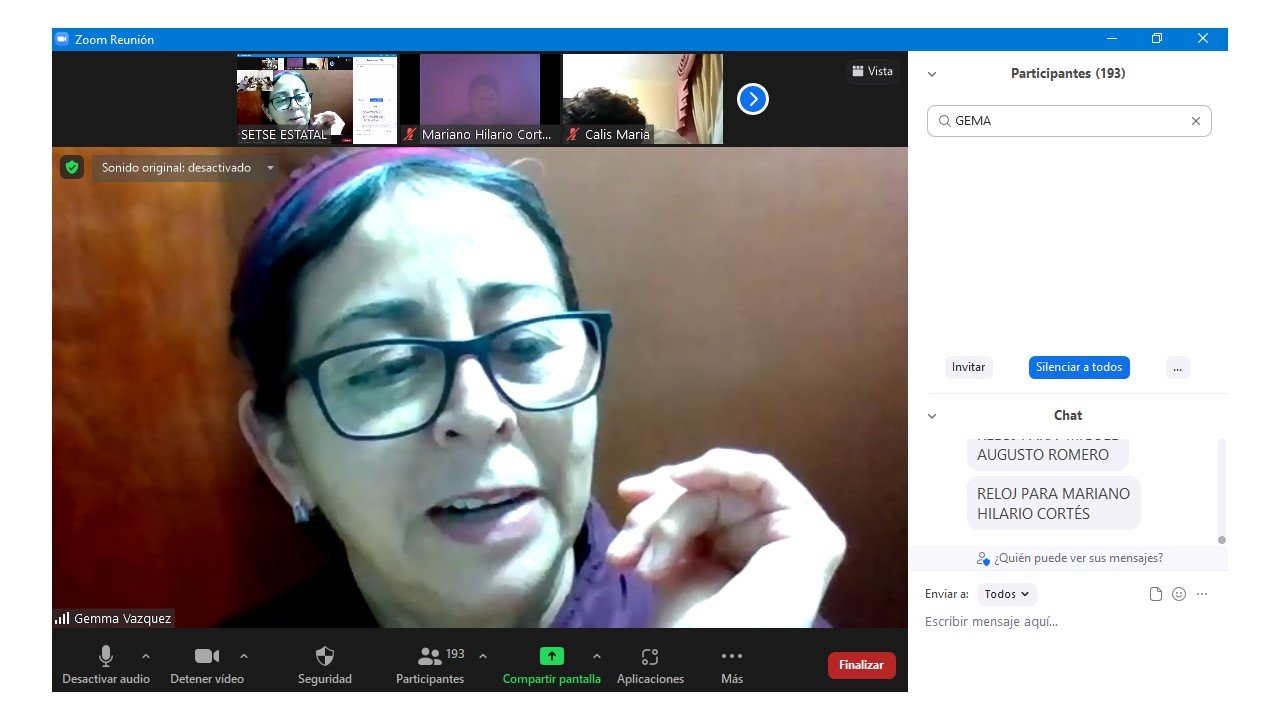The image size is (1280, 720).
Task: Click the emoji icon in chat
Action: pos(1179,594)
